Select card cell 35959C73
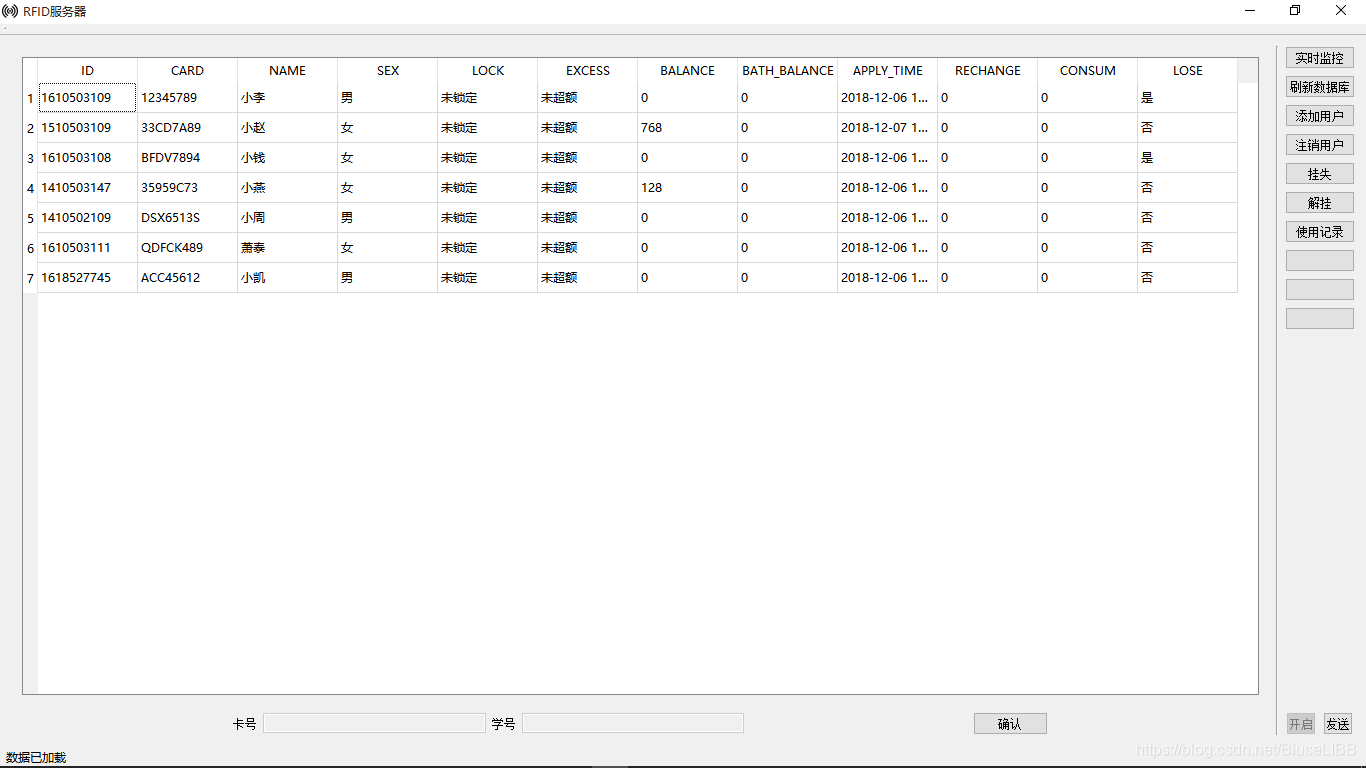Viewport: 1366px width, 768px height. (x=188, y=188)
